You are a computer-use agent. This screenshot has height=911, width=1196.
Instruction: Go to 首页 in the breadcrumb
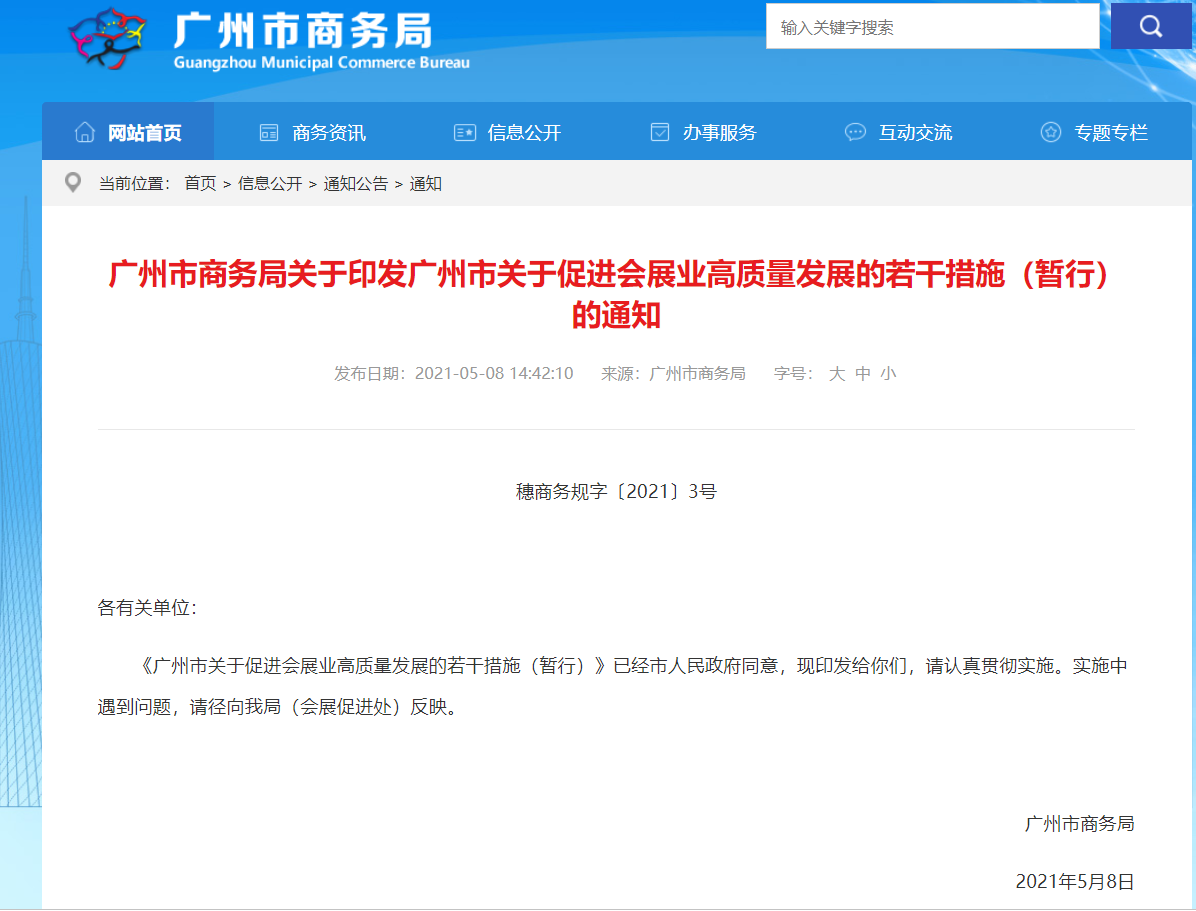201,183
